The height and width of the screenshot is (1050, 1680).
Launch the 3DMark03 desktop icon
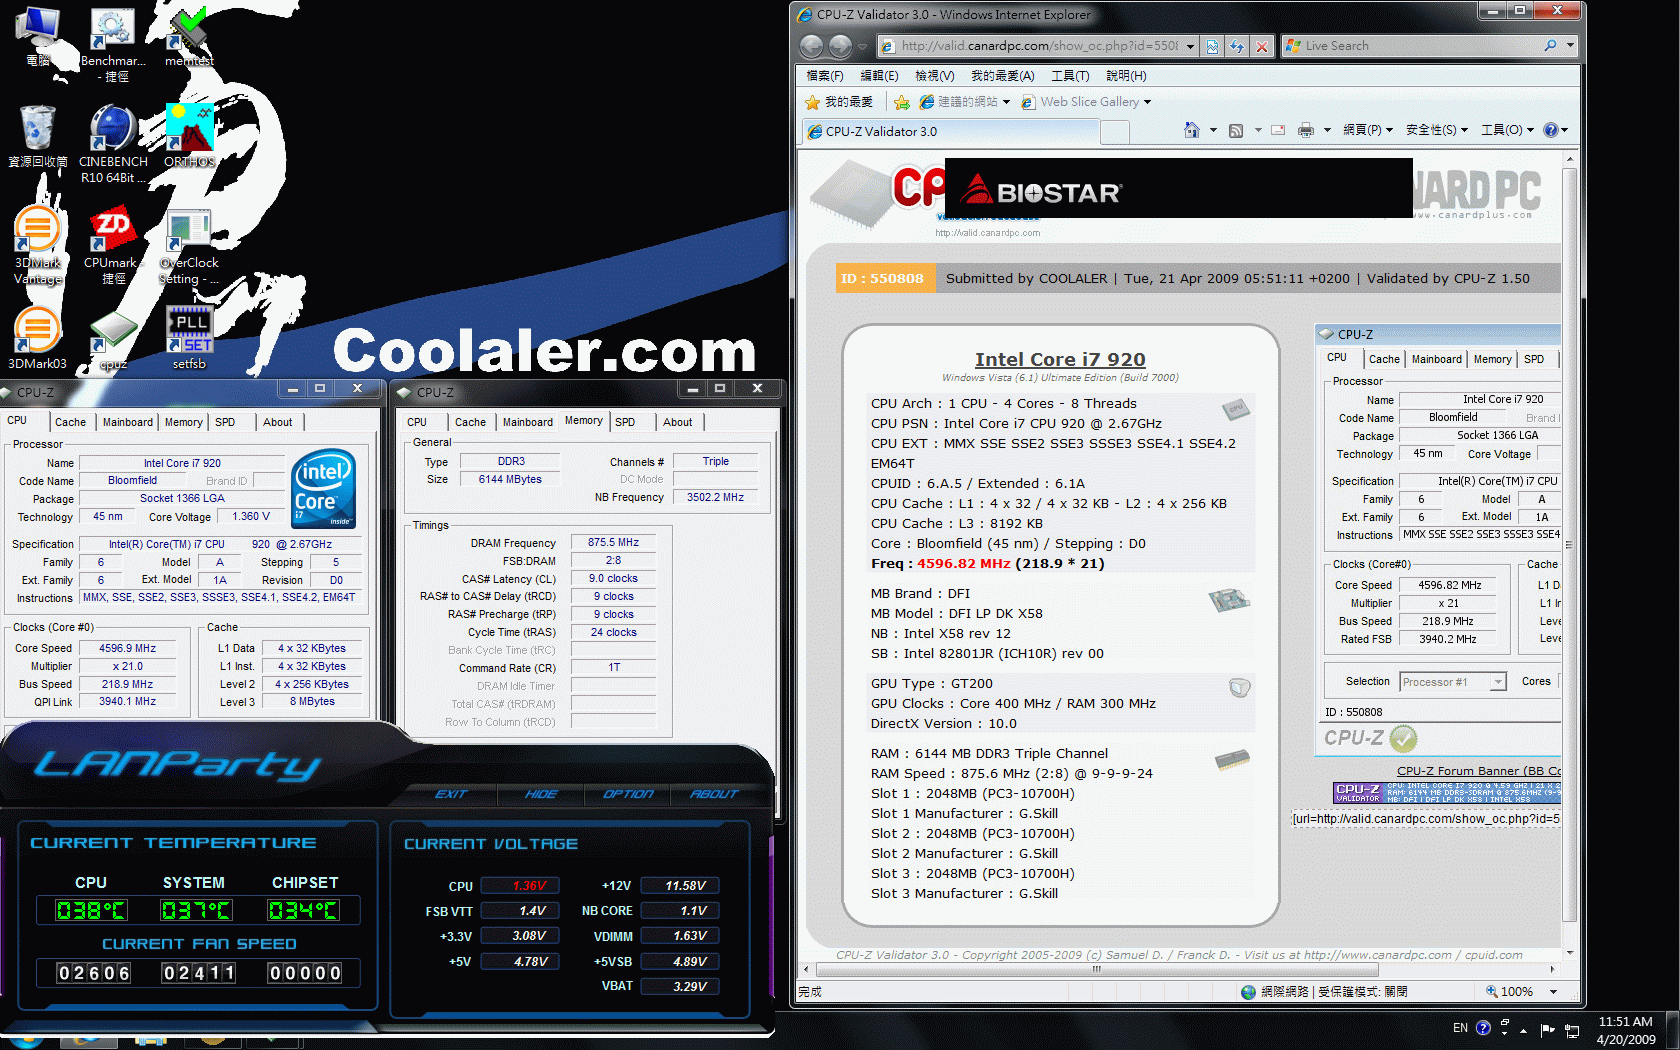pos(38,339)
